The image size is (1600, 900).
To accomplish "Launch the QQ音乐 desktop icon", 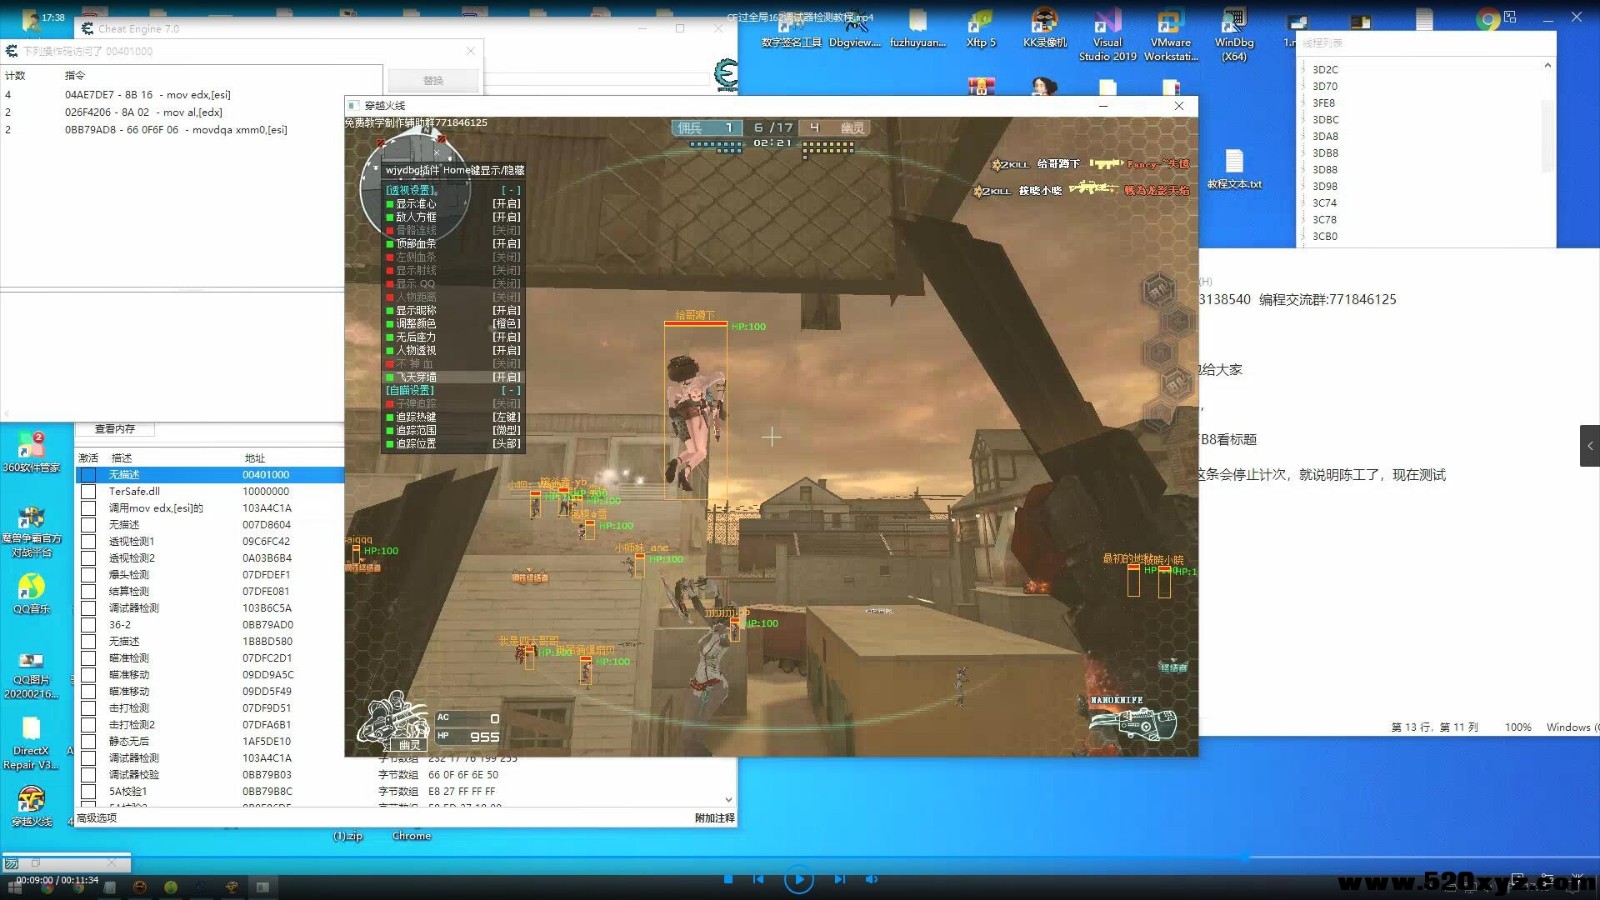I will (31, 593).
